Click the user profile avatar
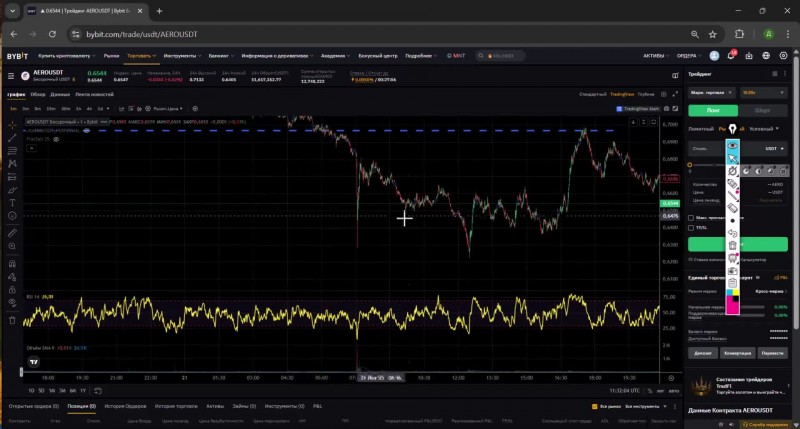 tap(714, 56)
